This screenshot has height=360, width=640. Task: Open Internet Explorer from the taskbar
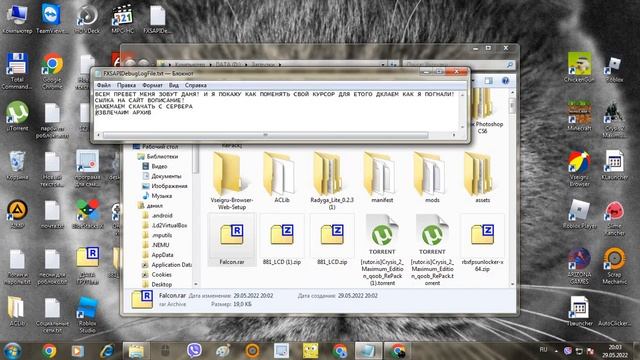(x=107, y=351)
